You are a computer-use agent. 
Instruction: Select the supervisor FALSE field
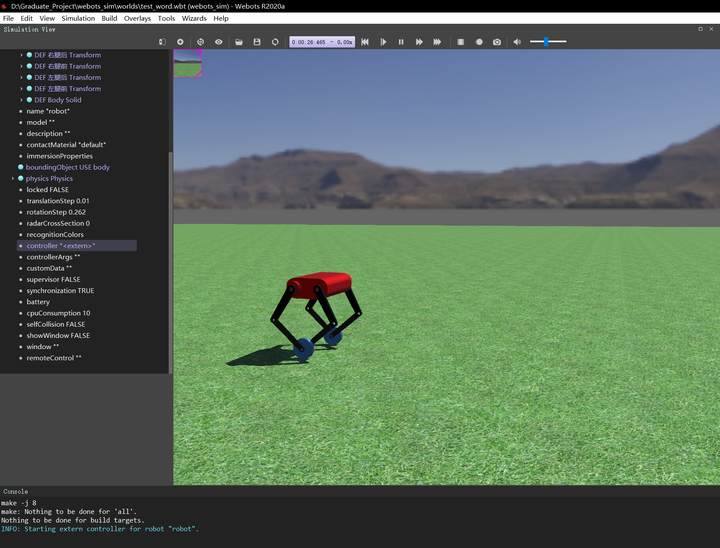tap(53, 279)
